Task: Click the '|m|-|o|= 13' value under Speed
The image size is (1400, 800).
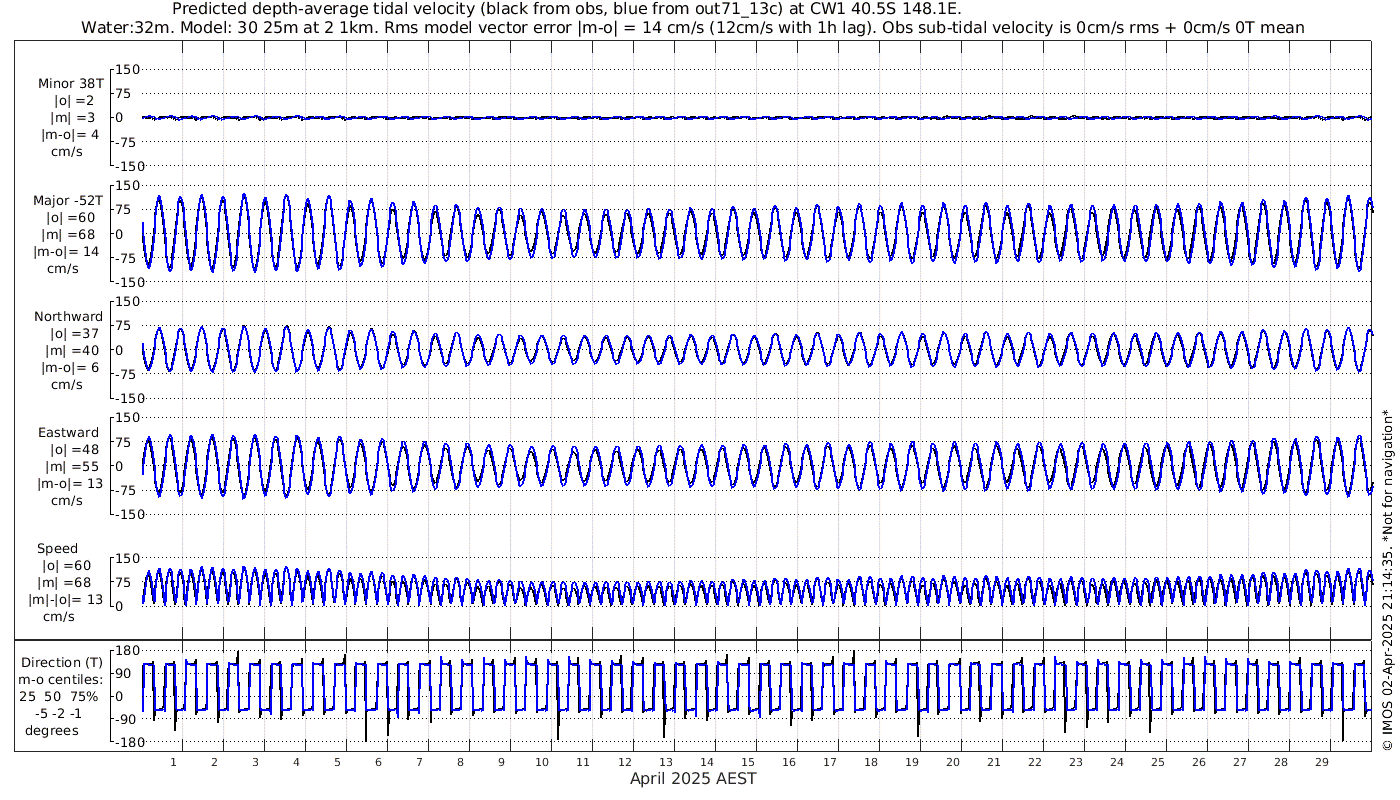Action: coord(65,600)
